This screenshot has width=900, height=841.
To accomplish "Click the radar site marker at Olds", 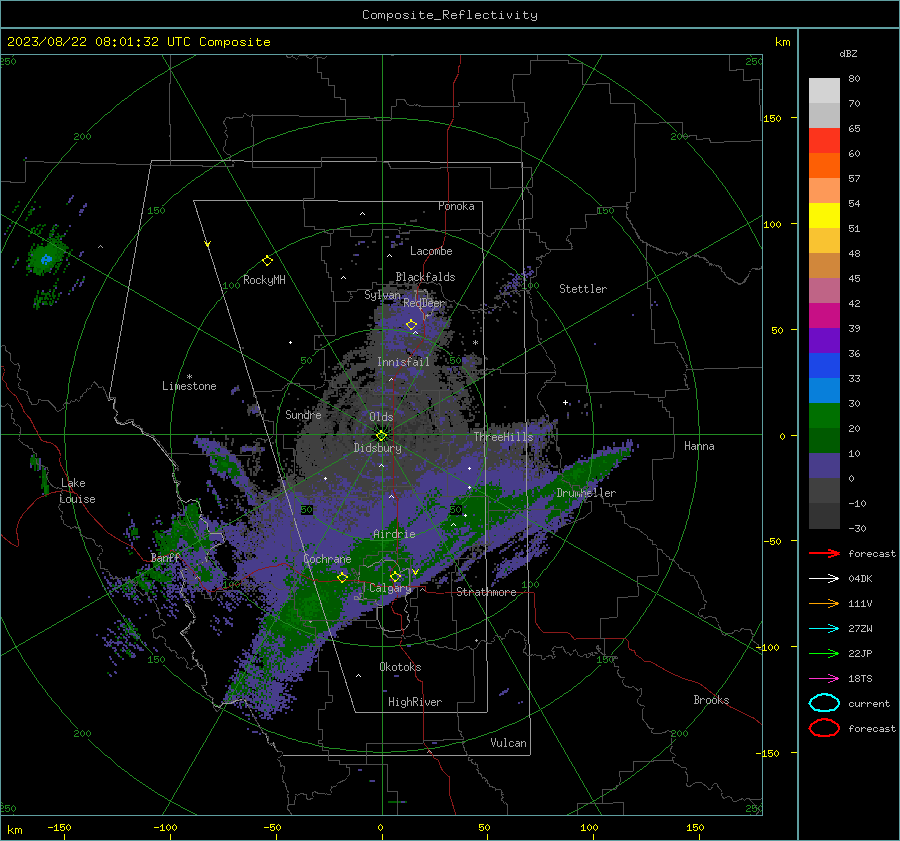I will 382,435.
